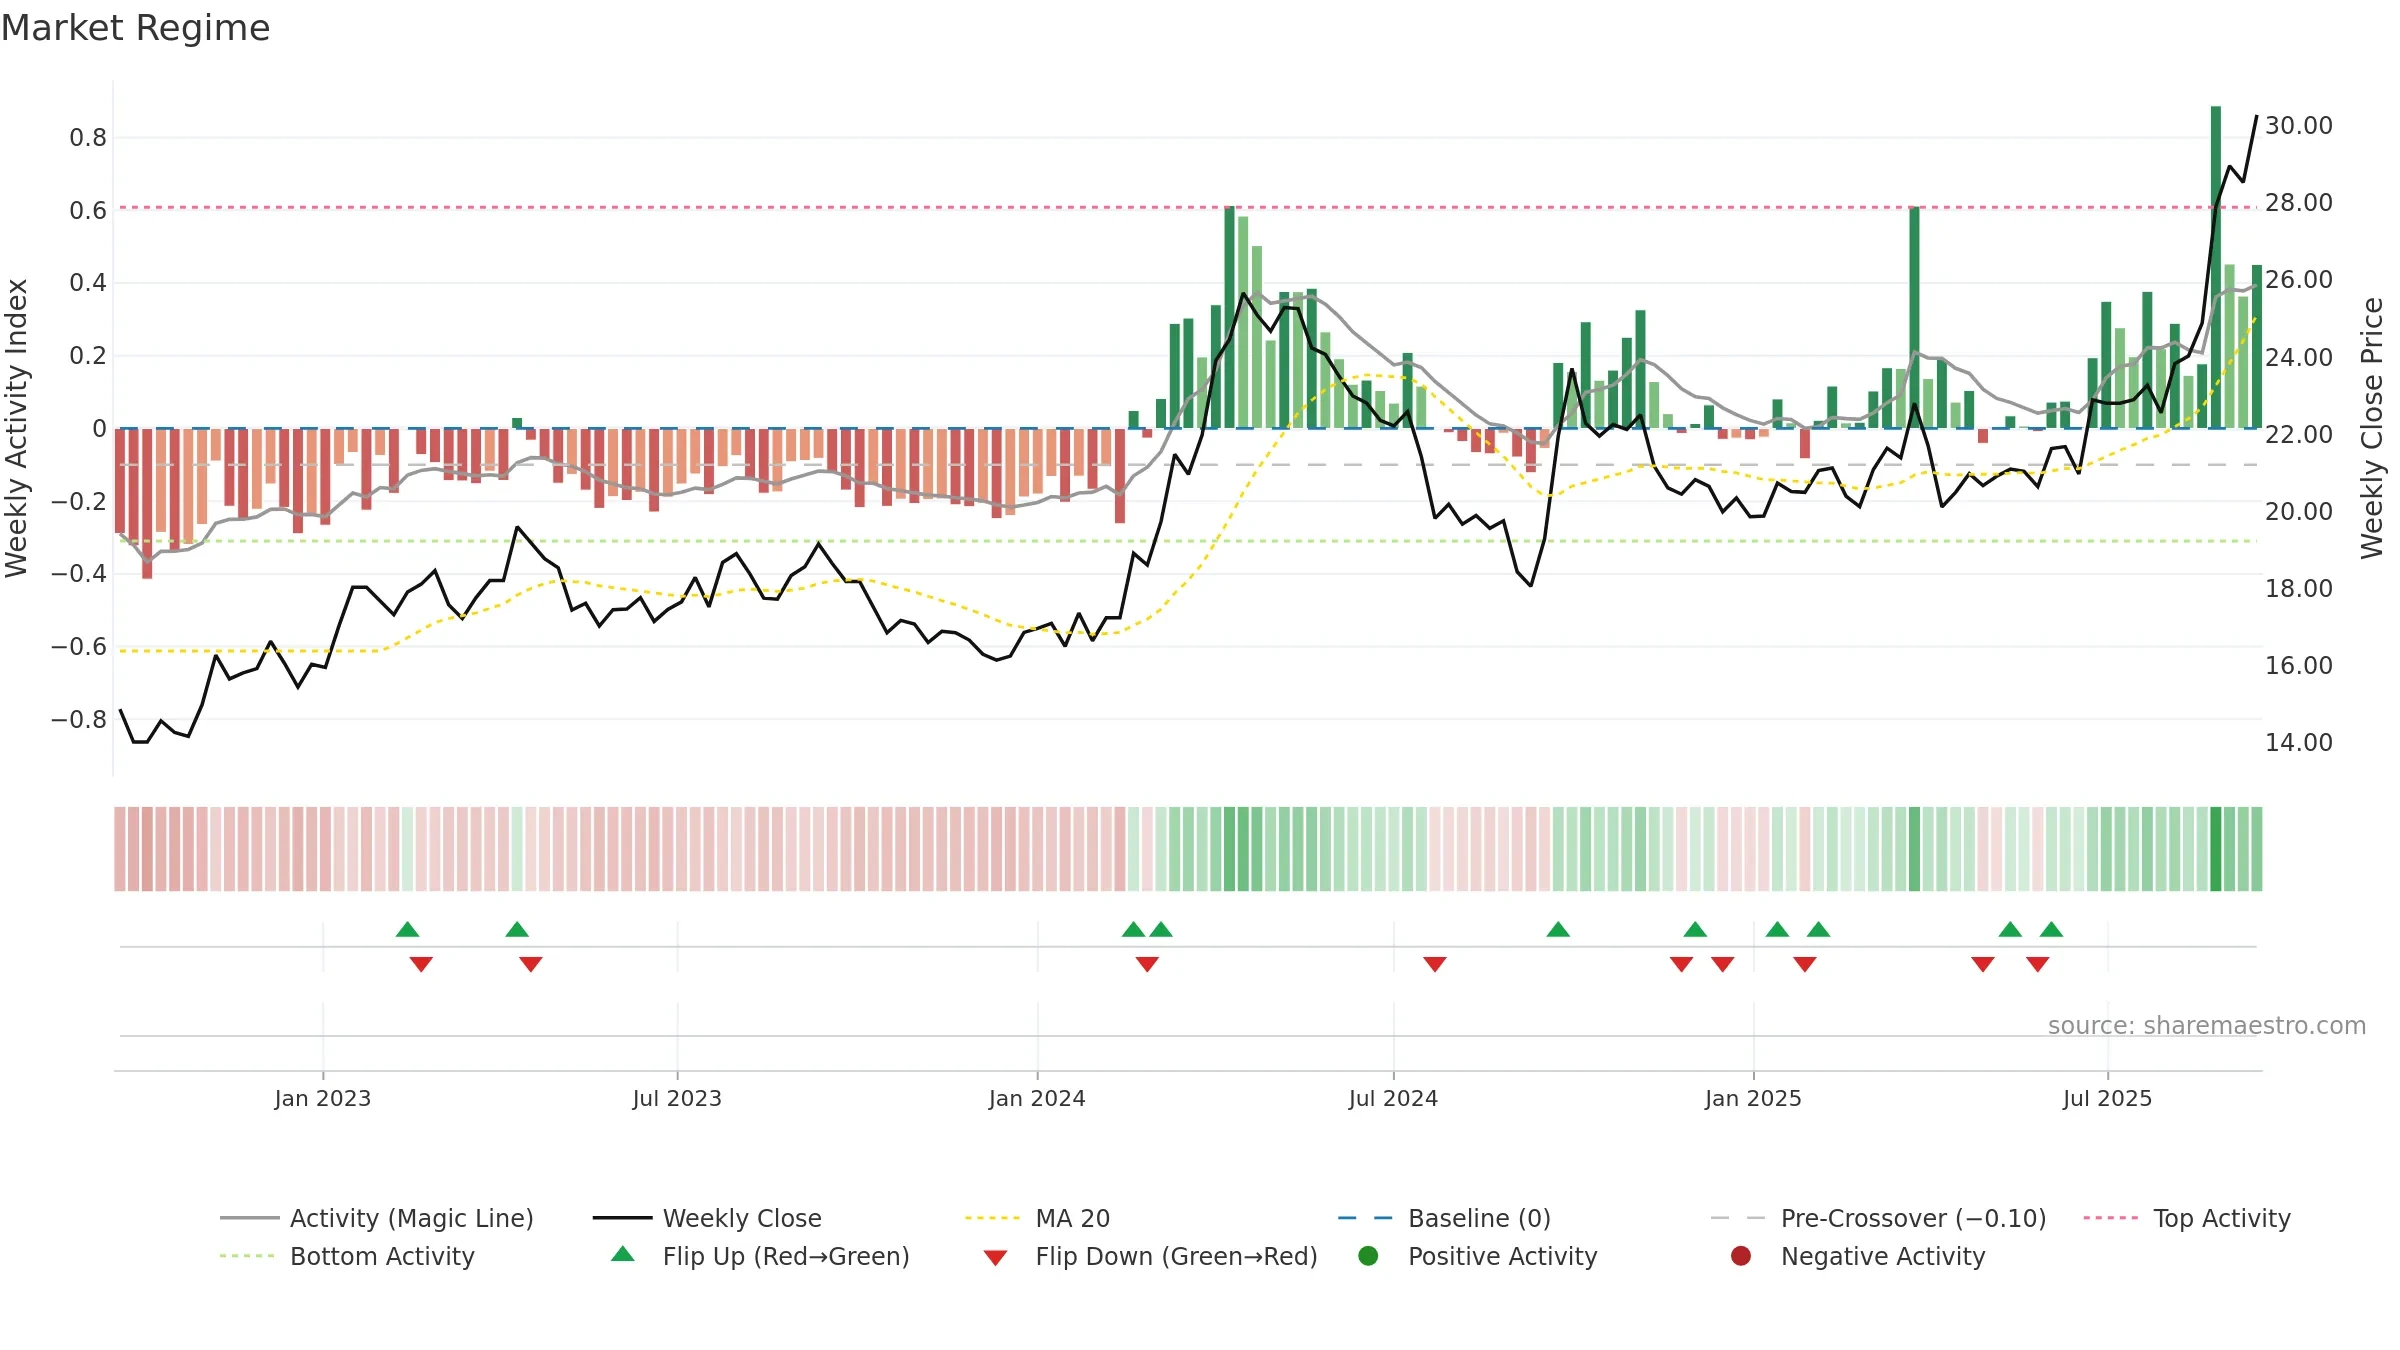2400x1350 pixels.
Task: Toggle the Weekly Close legend entry
Action: click(707, 1218)
